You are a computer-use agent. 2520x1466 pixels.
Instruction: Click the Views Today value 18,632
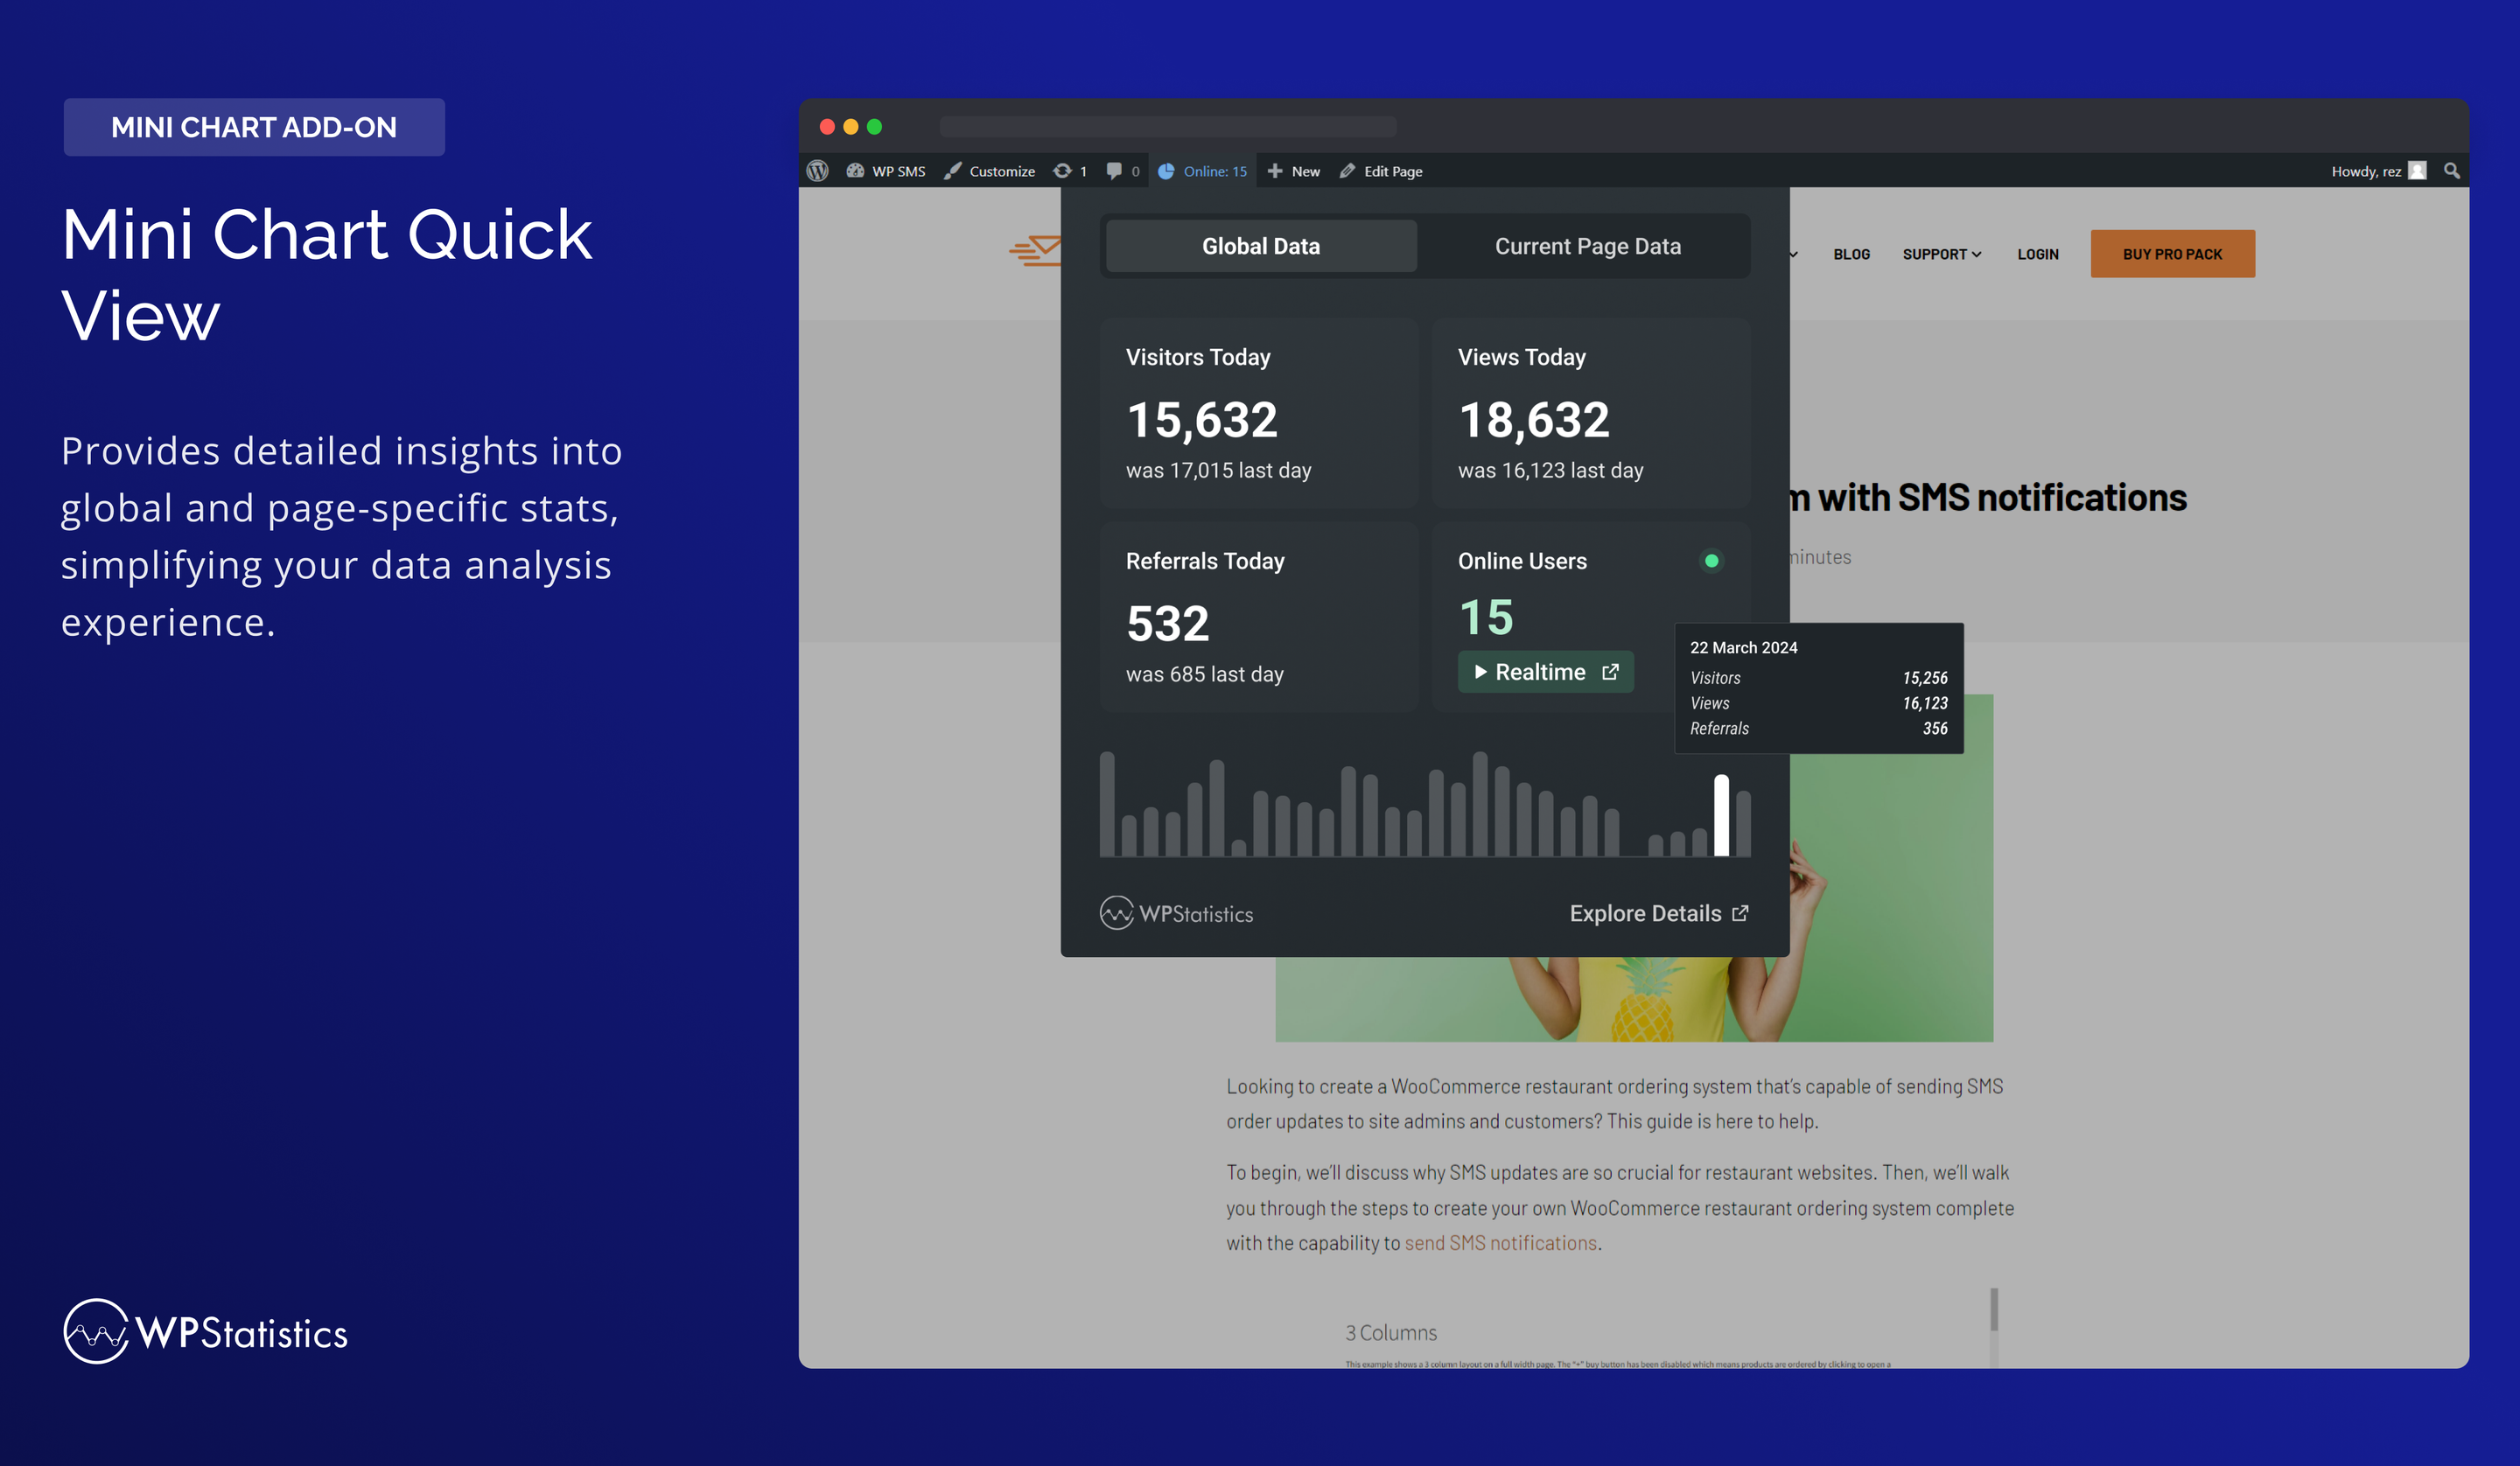coord(1534,419)
